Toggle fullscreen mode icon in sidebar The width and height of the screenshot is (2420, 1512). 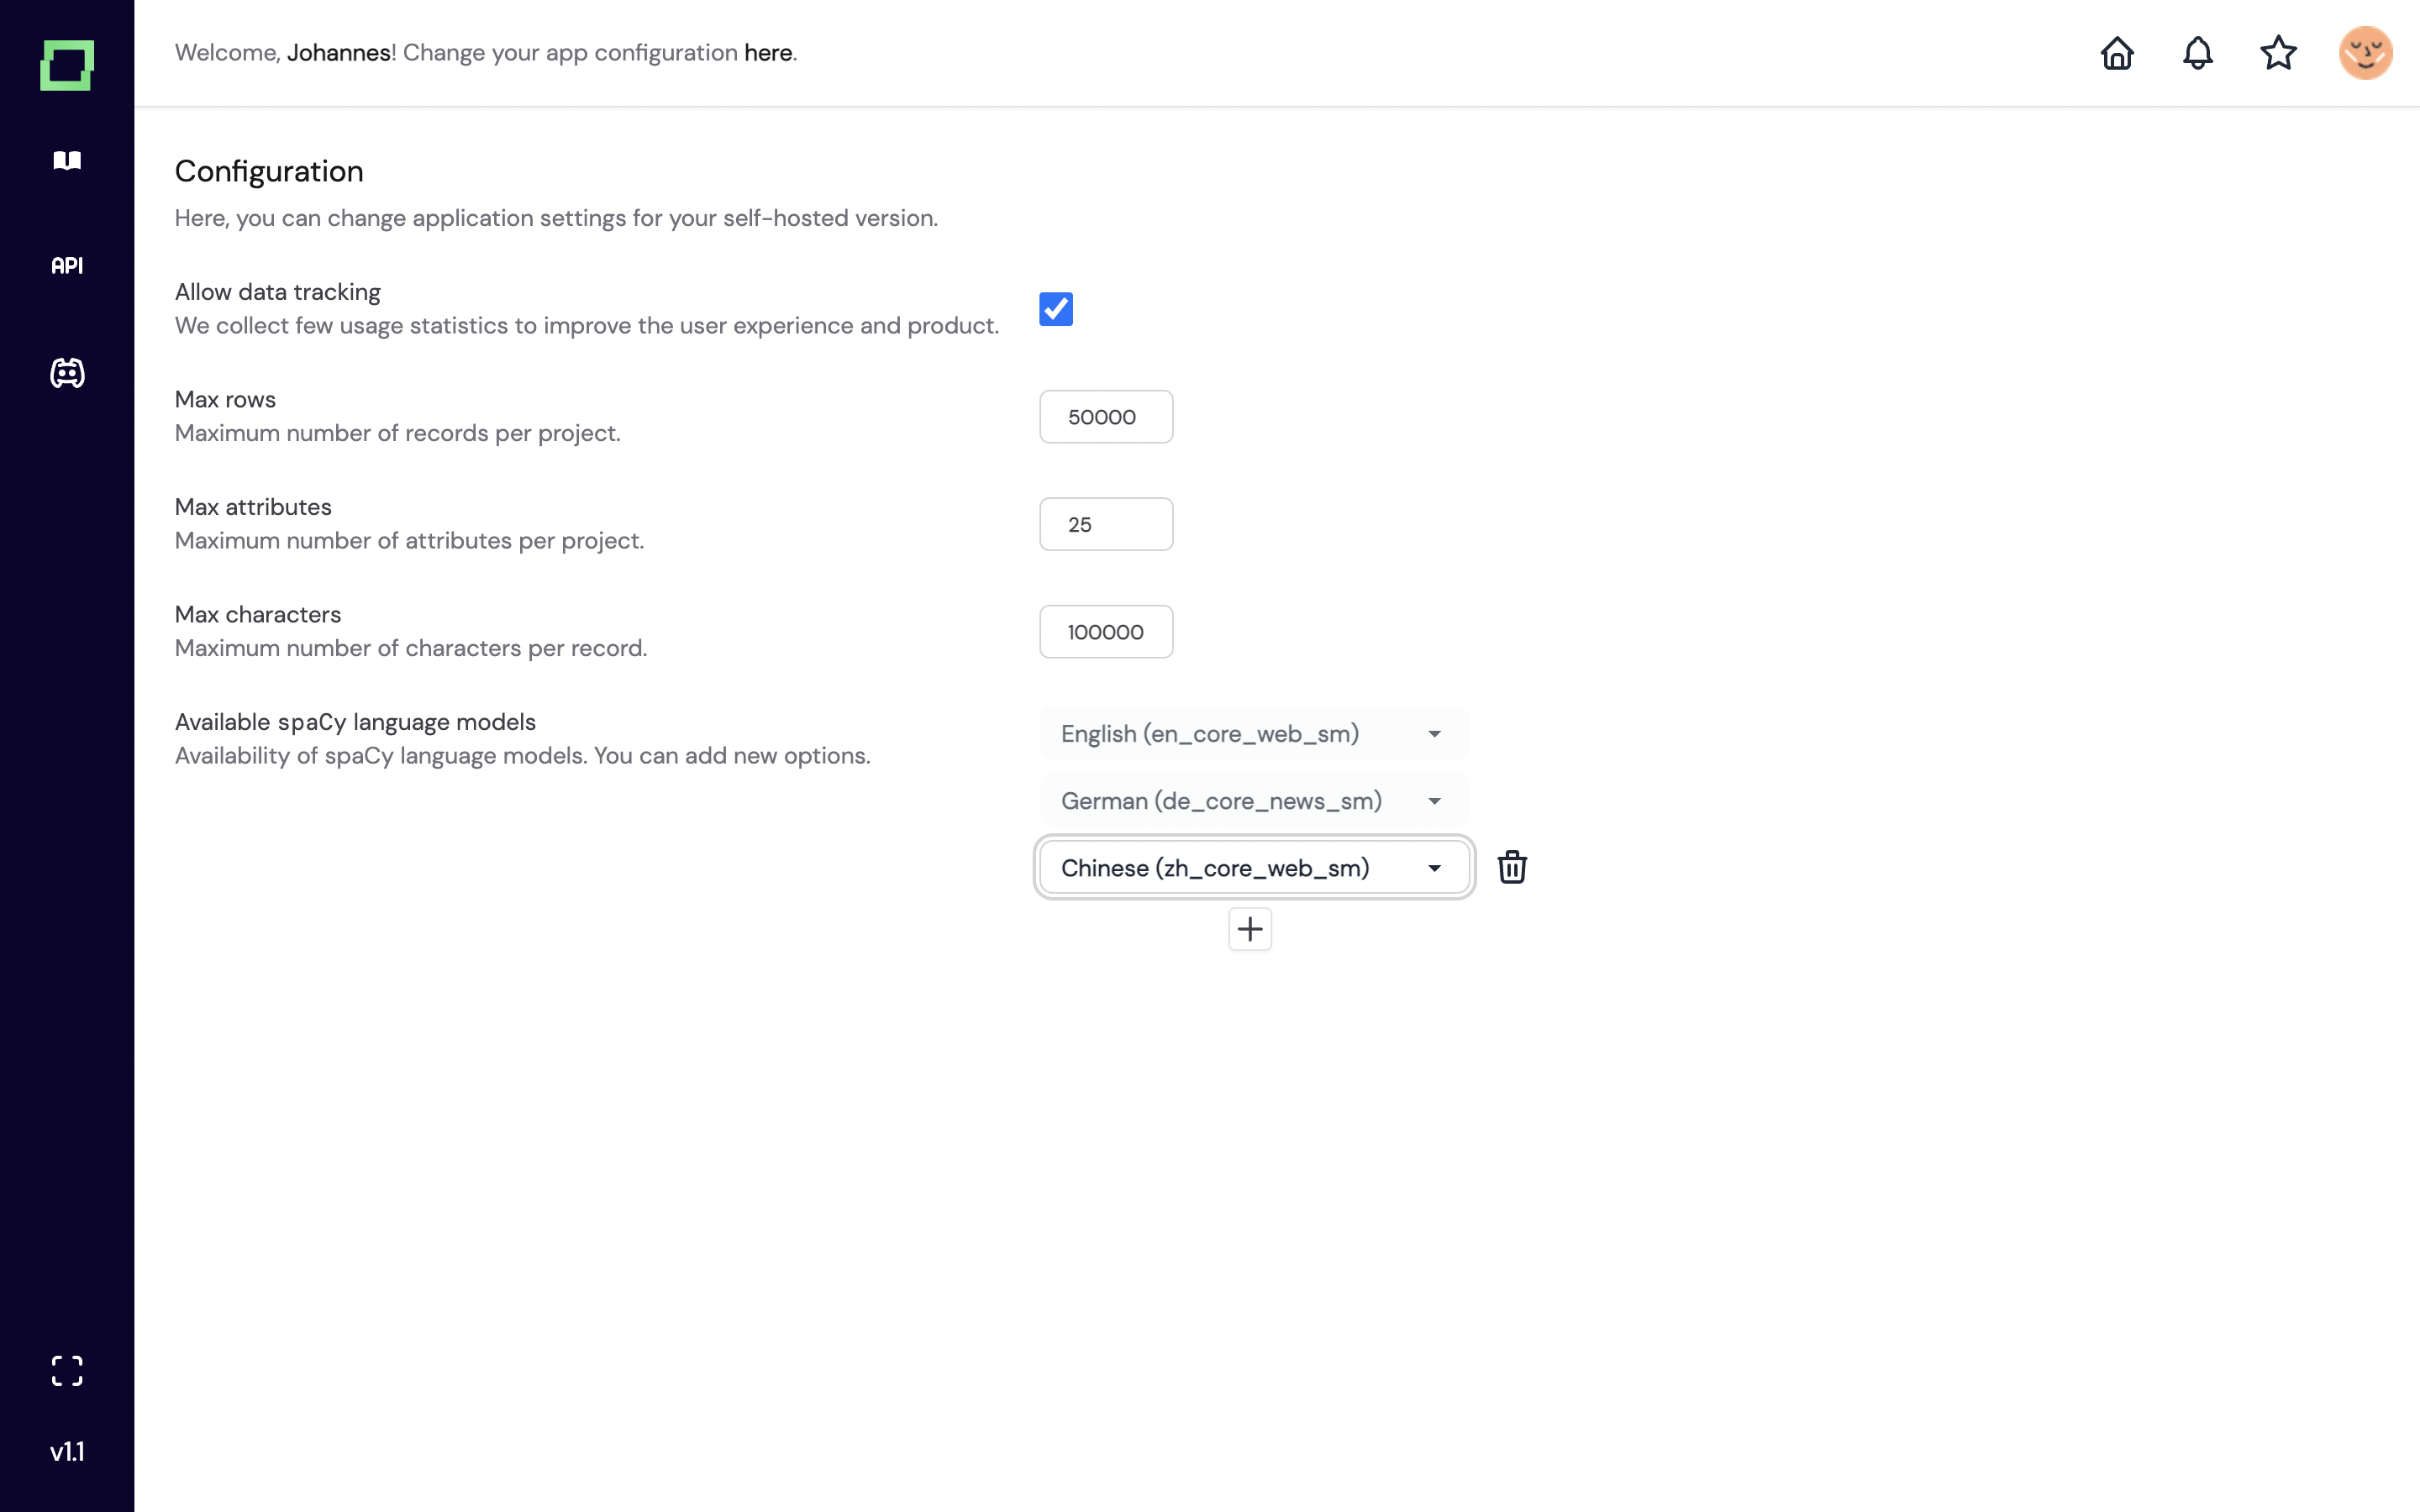67,1370
